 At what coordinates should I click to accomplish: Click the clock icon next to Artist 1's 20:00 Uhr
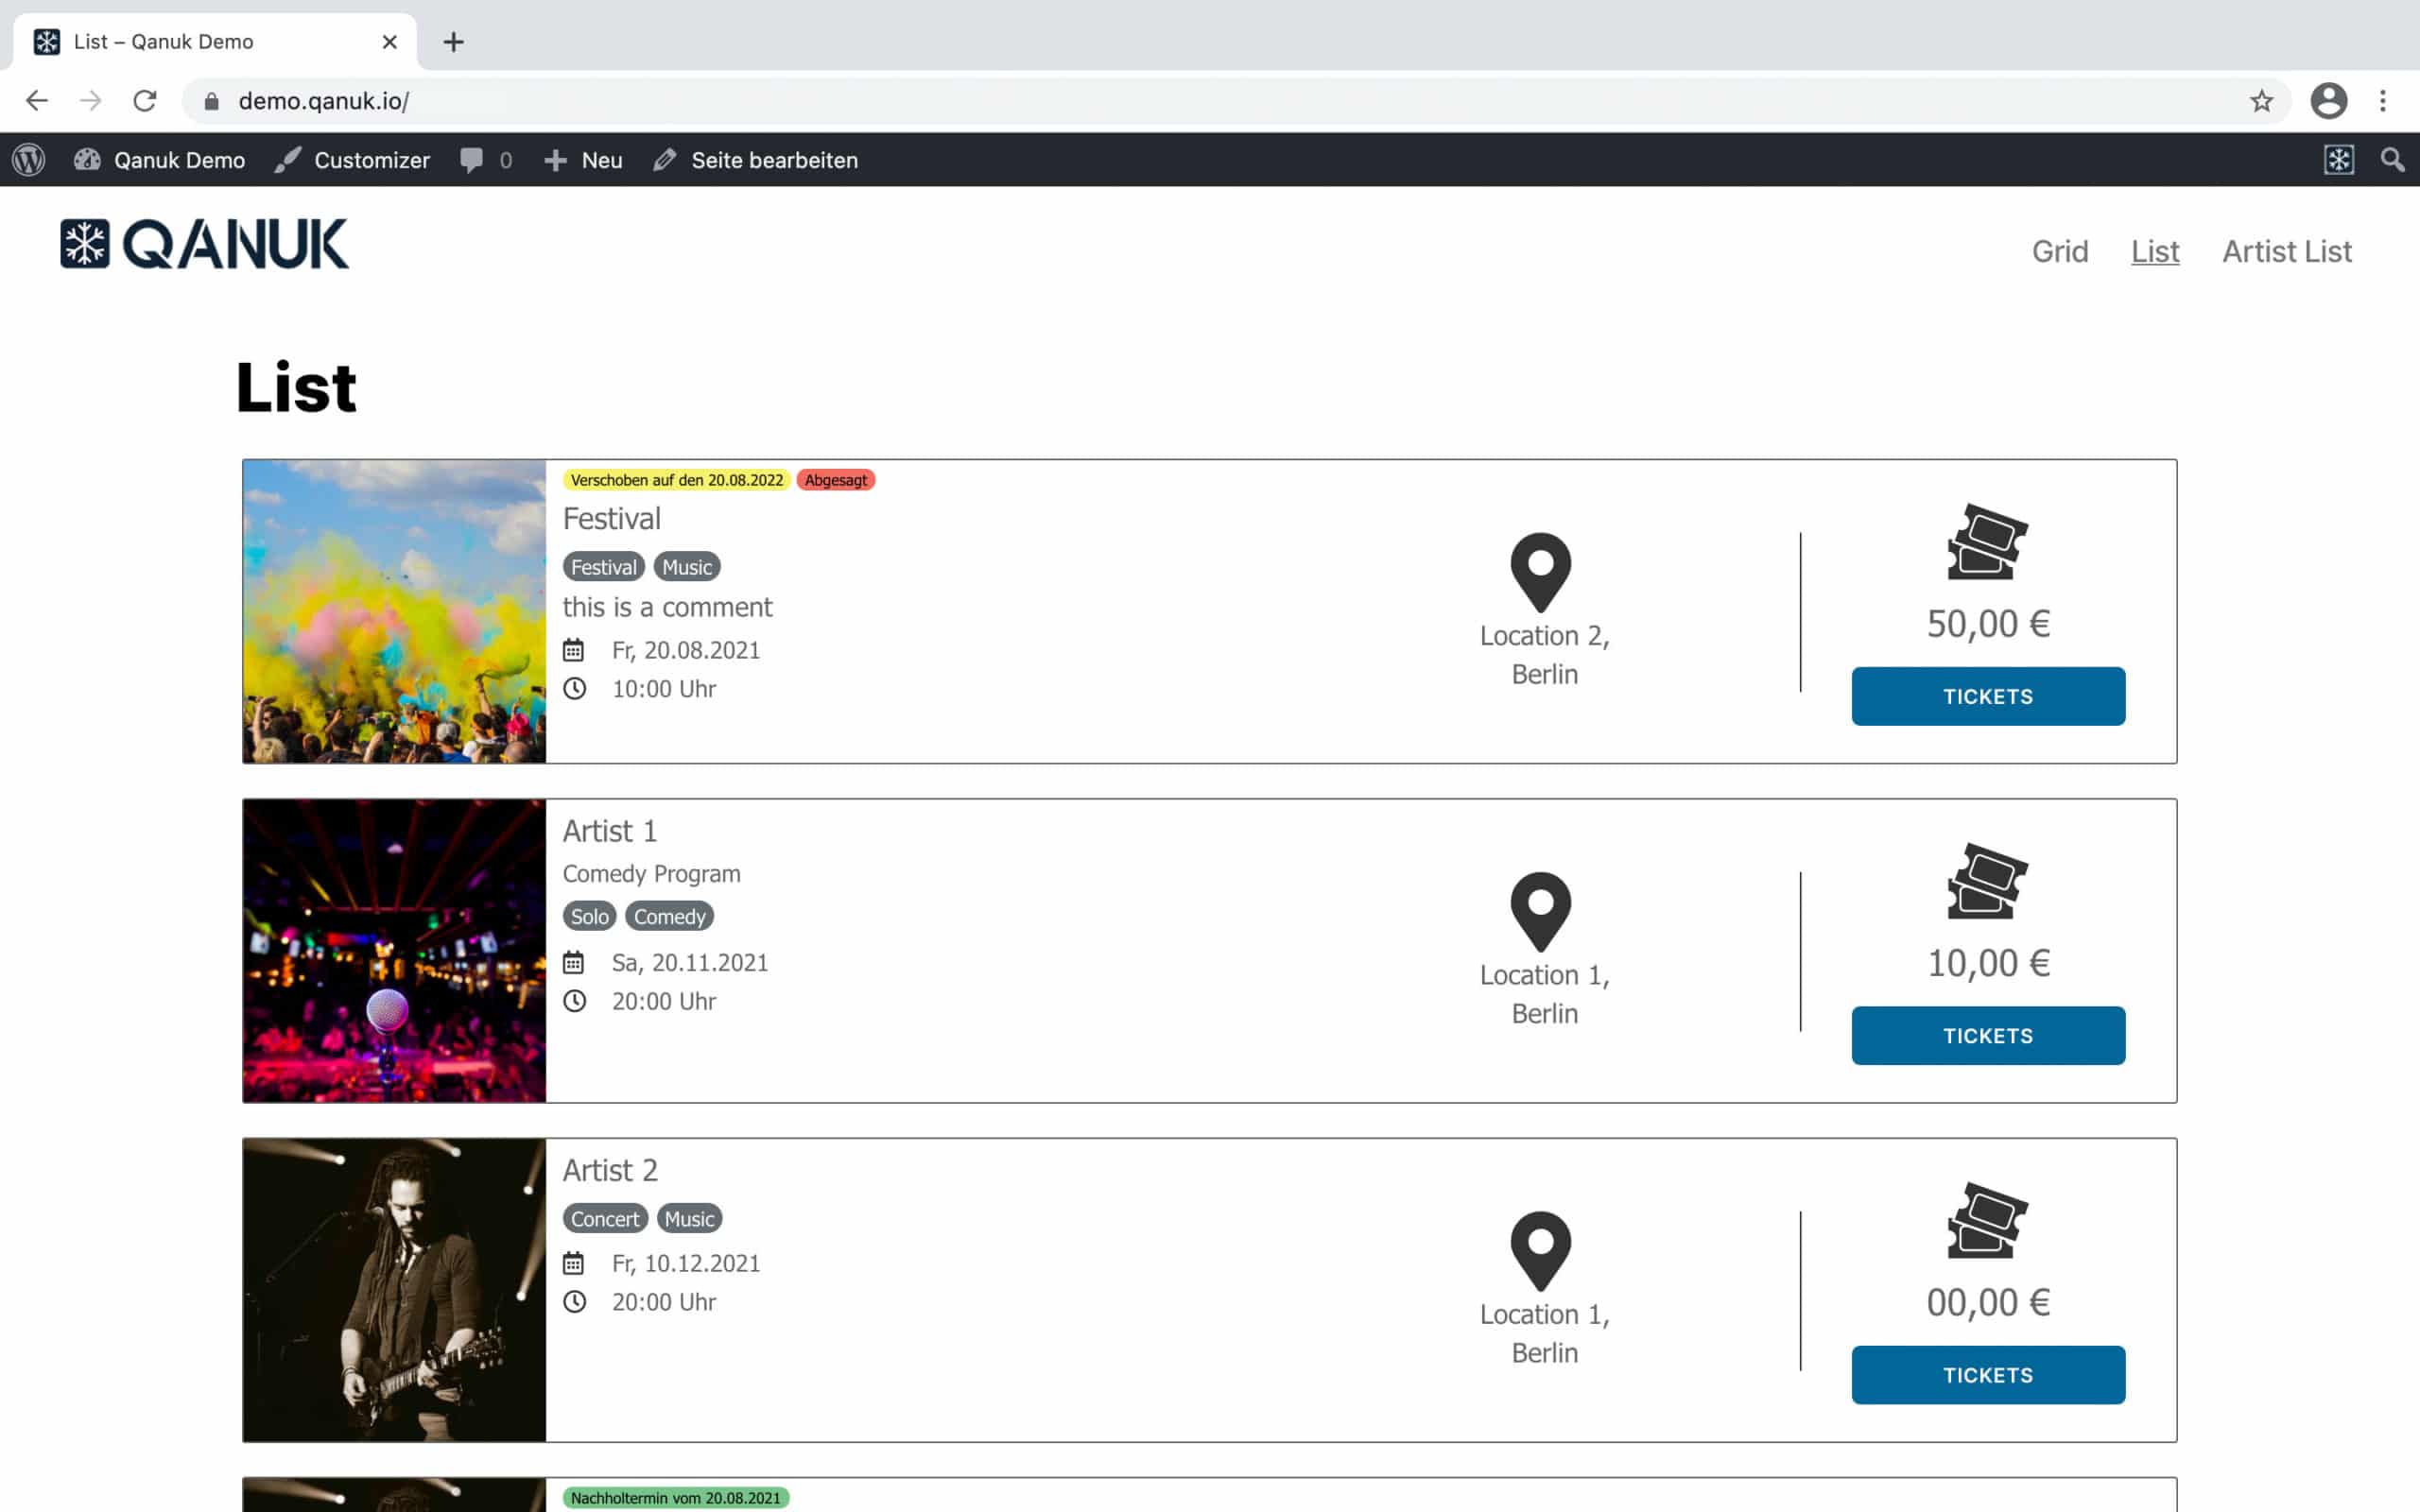[x=574, y=1001]
